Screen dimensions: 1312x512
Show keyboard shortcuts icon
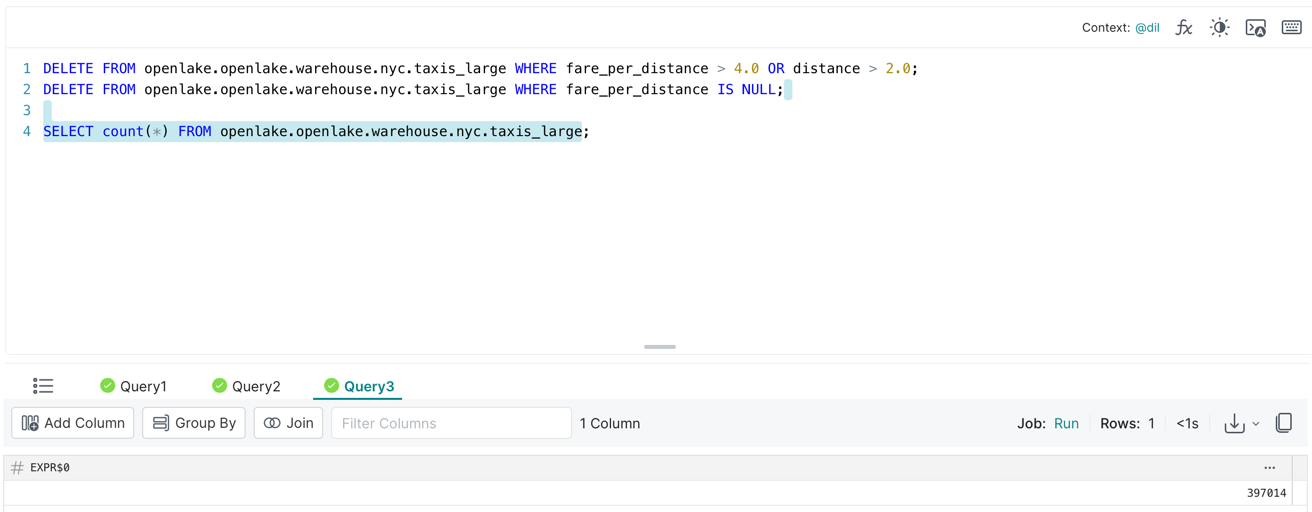(1291, 28)
